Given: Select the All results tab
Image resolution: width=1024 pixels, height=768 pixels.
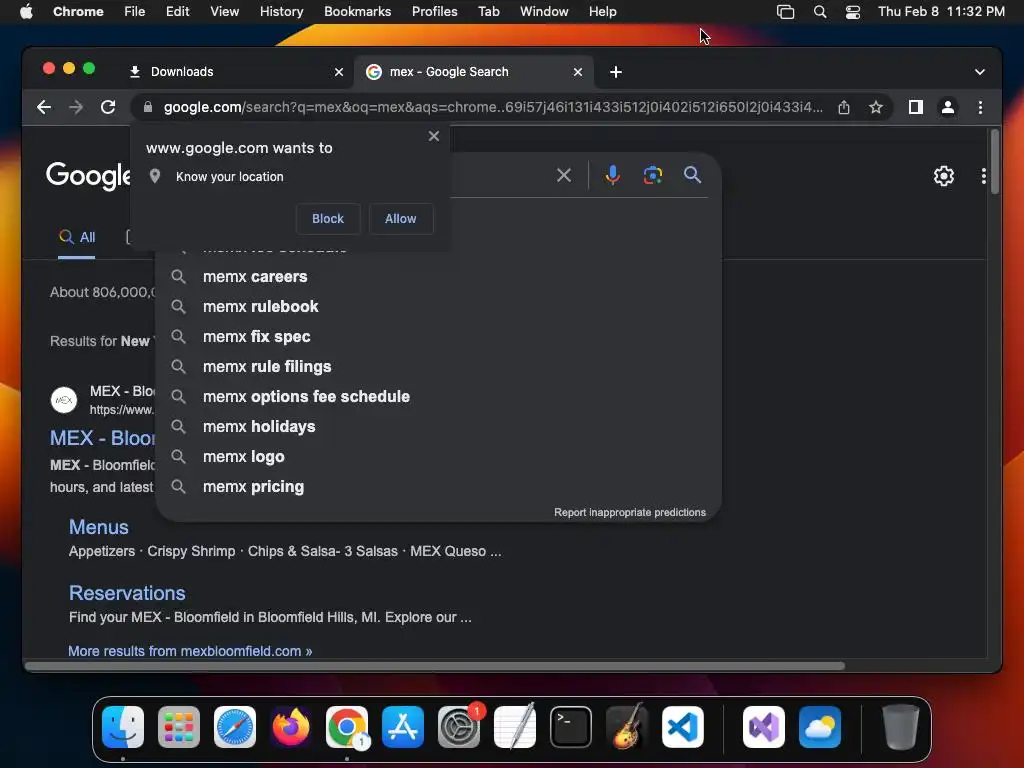Looking at the screenshot, I should (76, 238).
